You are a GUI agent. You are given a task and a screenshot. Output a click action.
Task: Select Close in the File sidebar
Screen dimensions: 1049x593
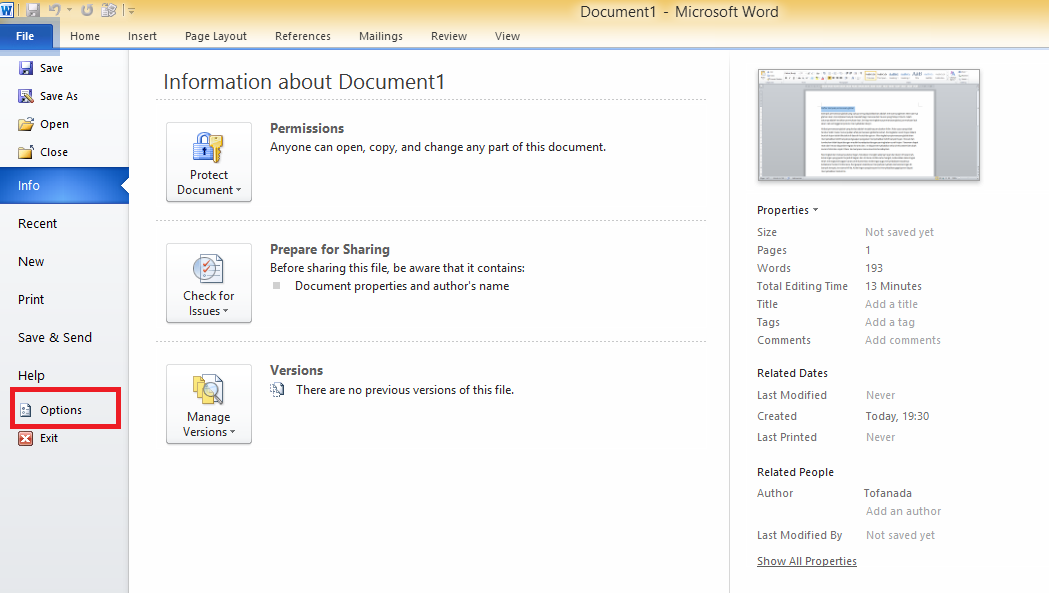click(43, 153)
